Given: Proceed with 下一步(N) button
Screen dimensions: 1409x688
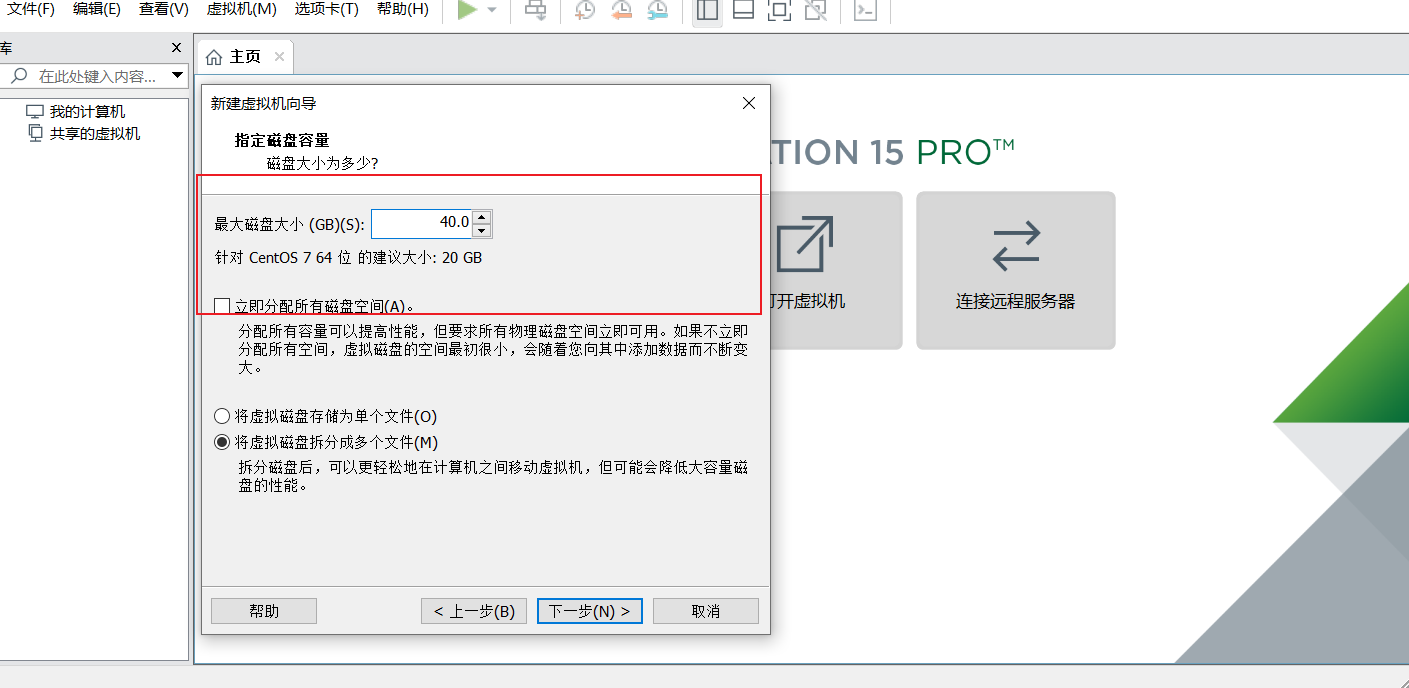Looking at the screenshot, I should click(x=590, y=611).
